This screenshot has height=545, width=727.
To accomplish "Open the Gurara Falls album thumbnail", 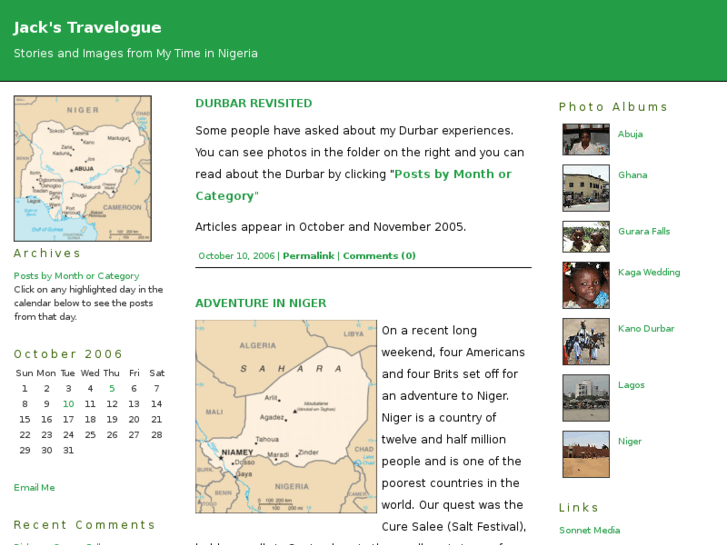I will tap(586, 237).
